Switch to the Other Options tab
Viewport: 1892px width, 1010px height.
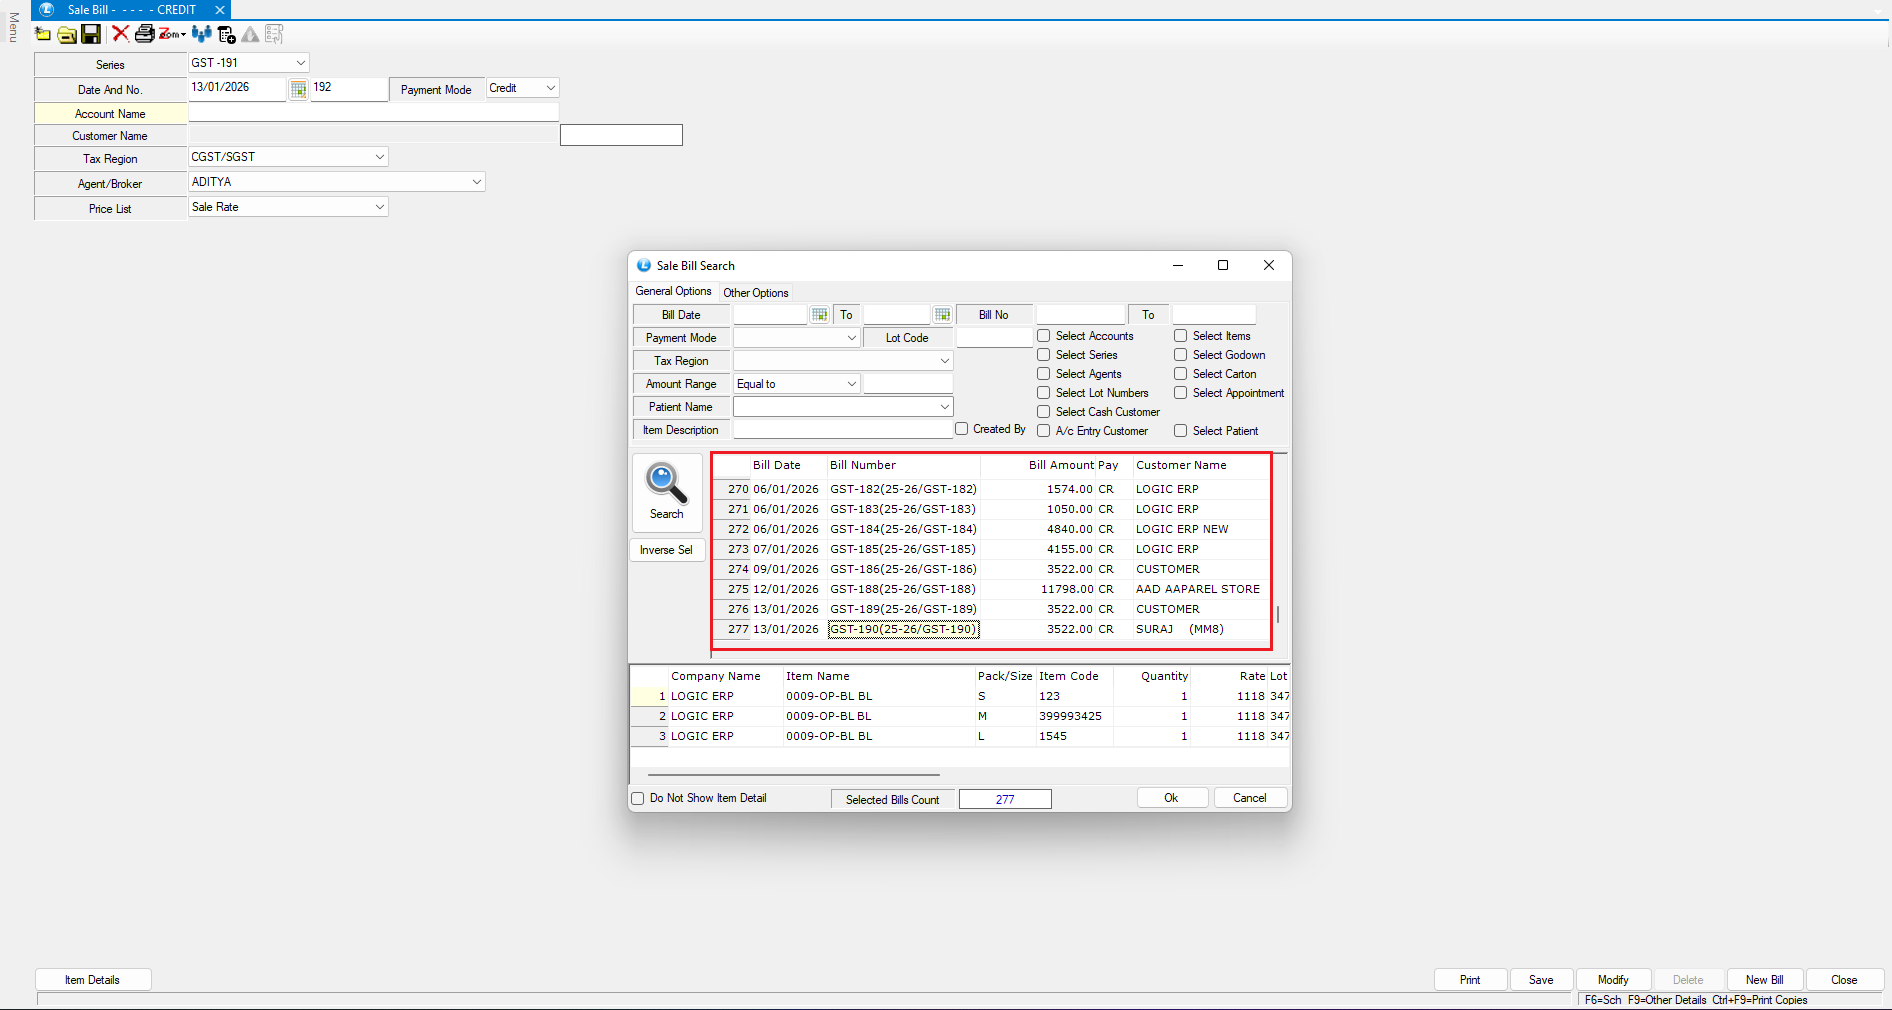755,293
